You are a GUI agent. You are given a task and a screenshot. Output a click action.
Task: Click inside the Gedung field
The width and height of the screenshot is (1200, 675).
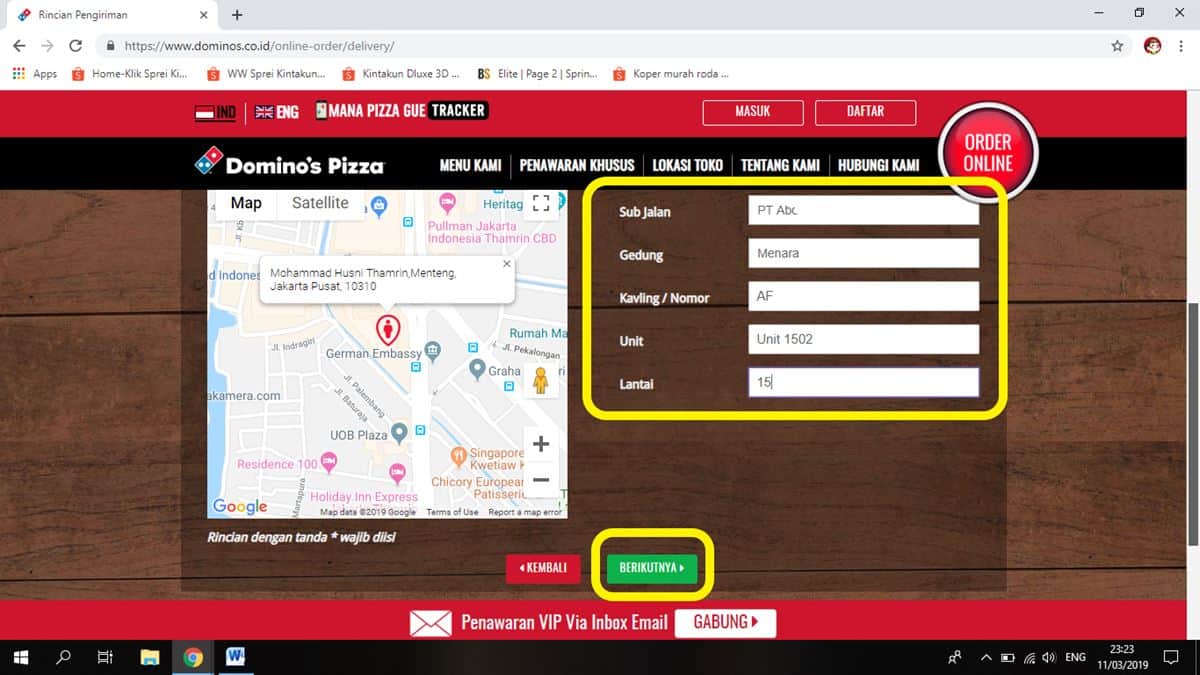coord(863,253)
